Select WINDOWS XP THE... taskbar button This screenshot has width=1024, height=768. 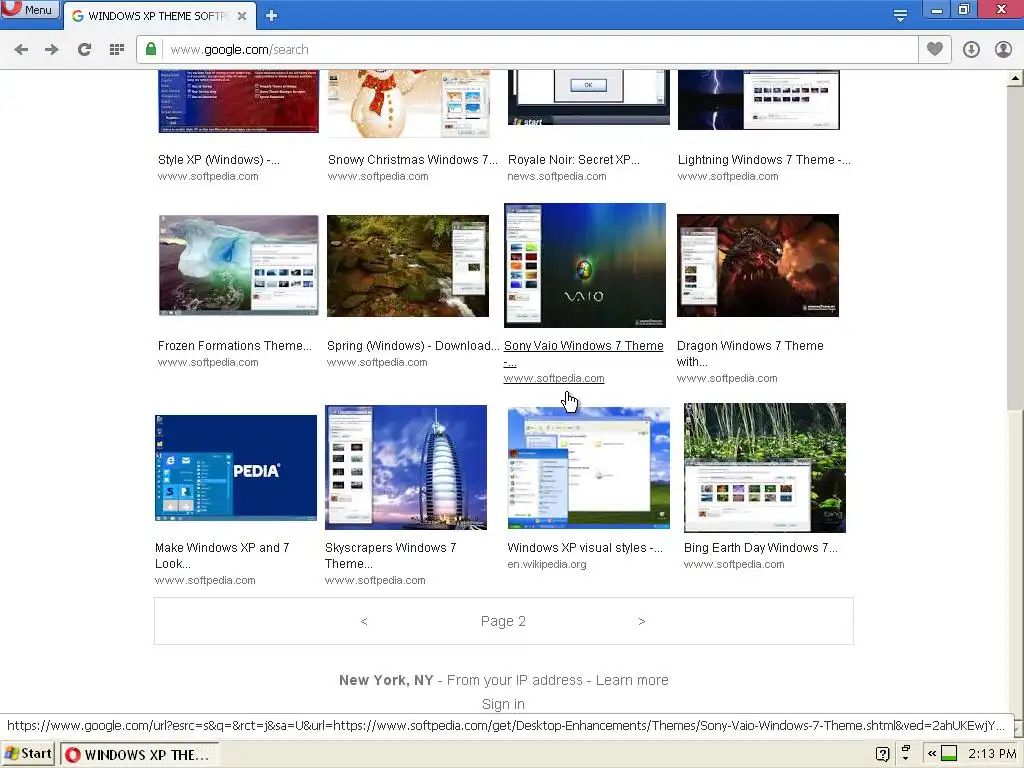(x=139, y=755)
